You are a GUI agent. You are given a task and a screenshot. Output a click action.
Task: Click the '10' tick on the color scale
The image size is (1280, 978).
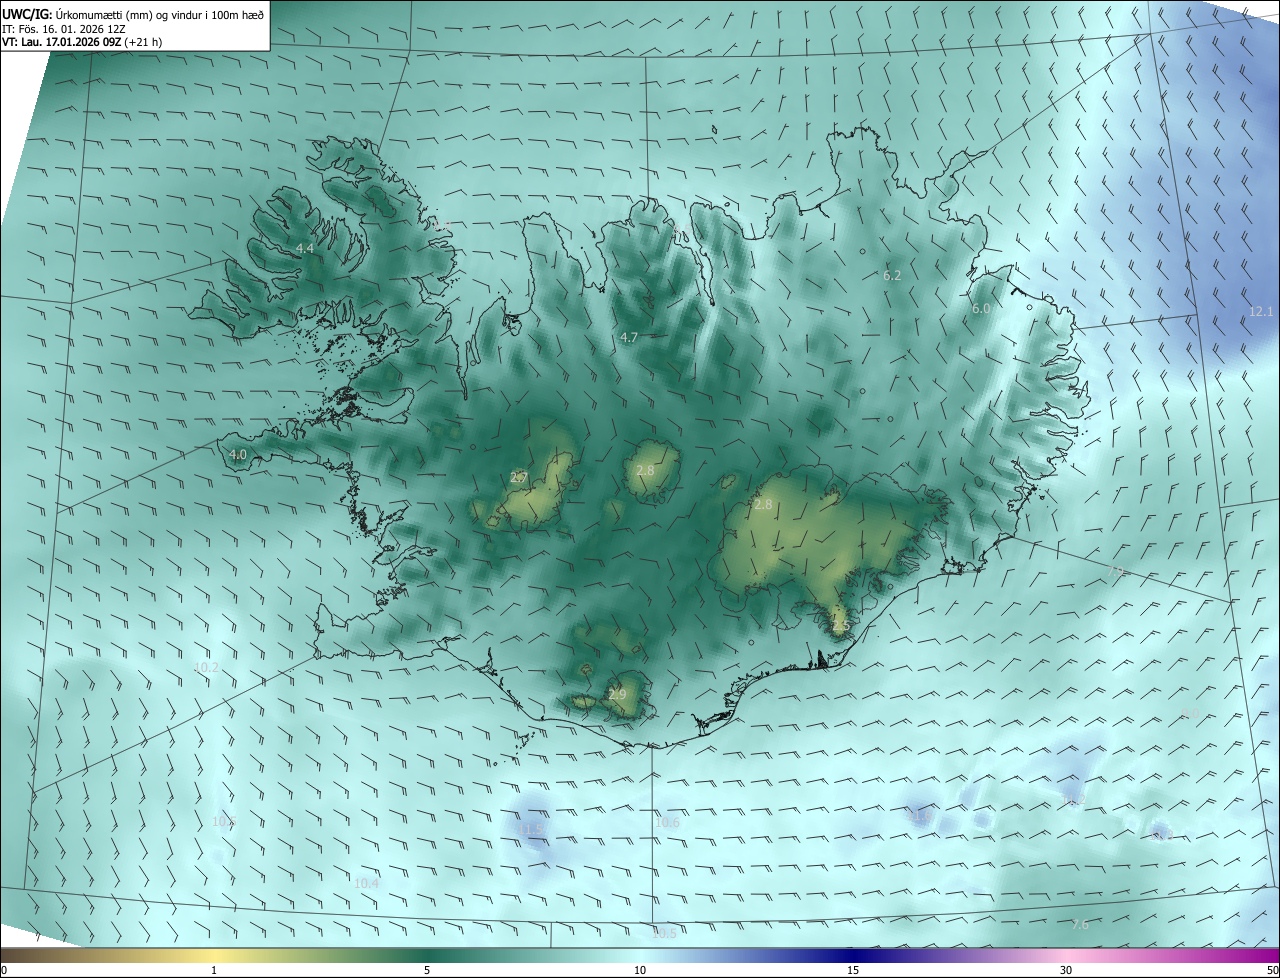[640, 970]
